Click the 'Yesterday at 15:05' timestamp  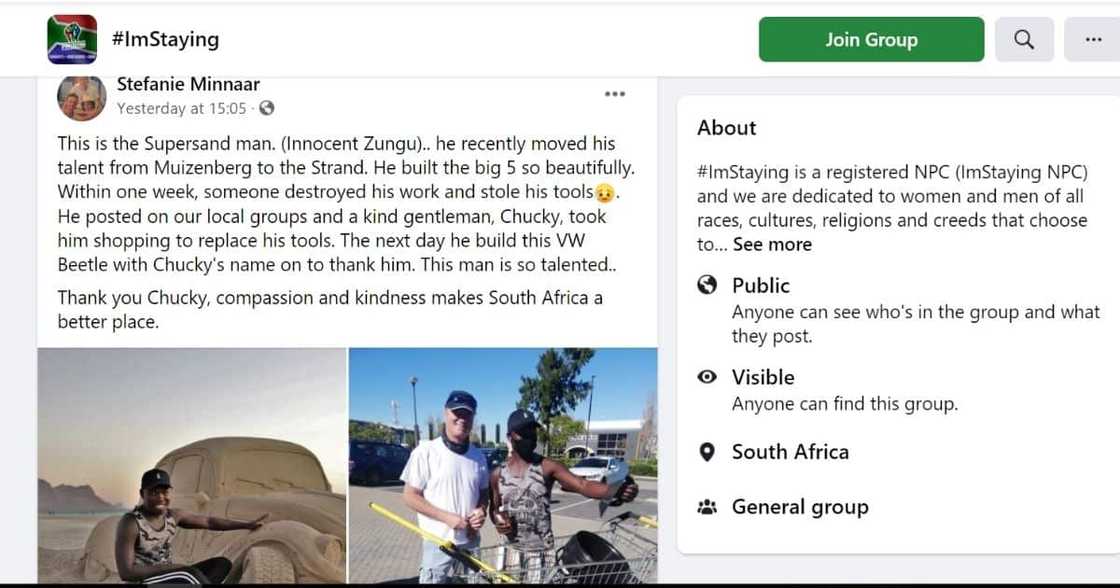point(181,108)
